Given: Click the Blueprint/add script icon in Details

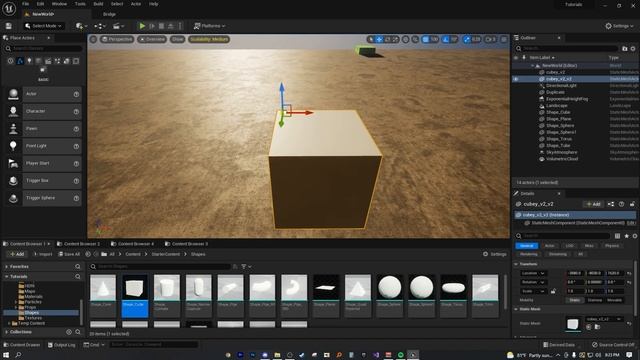Looking at the screenshot, I should (611, 204).
